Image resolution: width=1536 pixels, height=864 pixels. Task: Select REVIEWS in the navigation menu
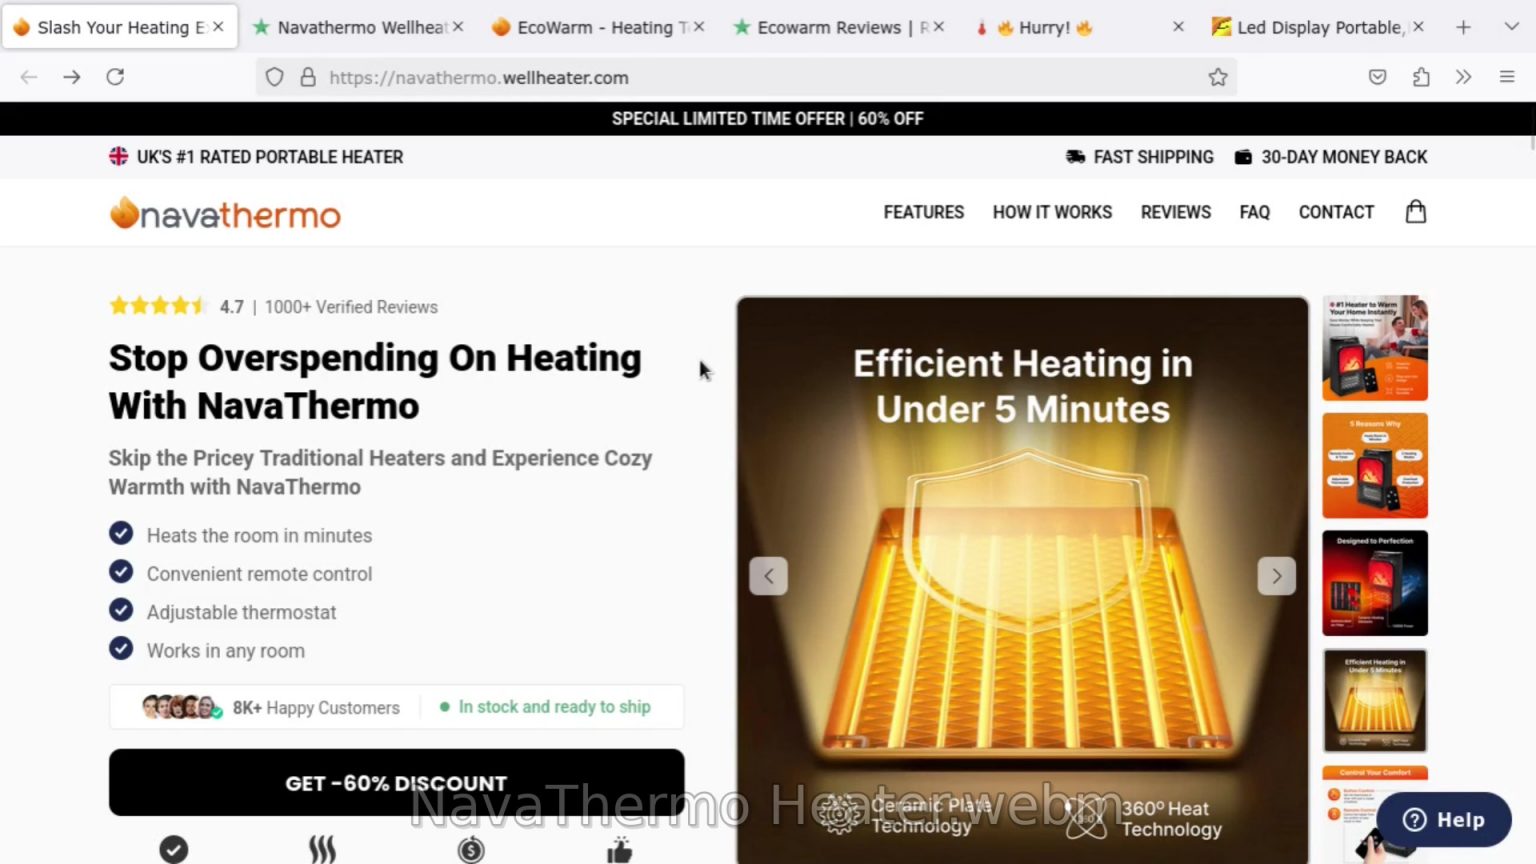pos(1175,212)
